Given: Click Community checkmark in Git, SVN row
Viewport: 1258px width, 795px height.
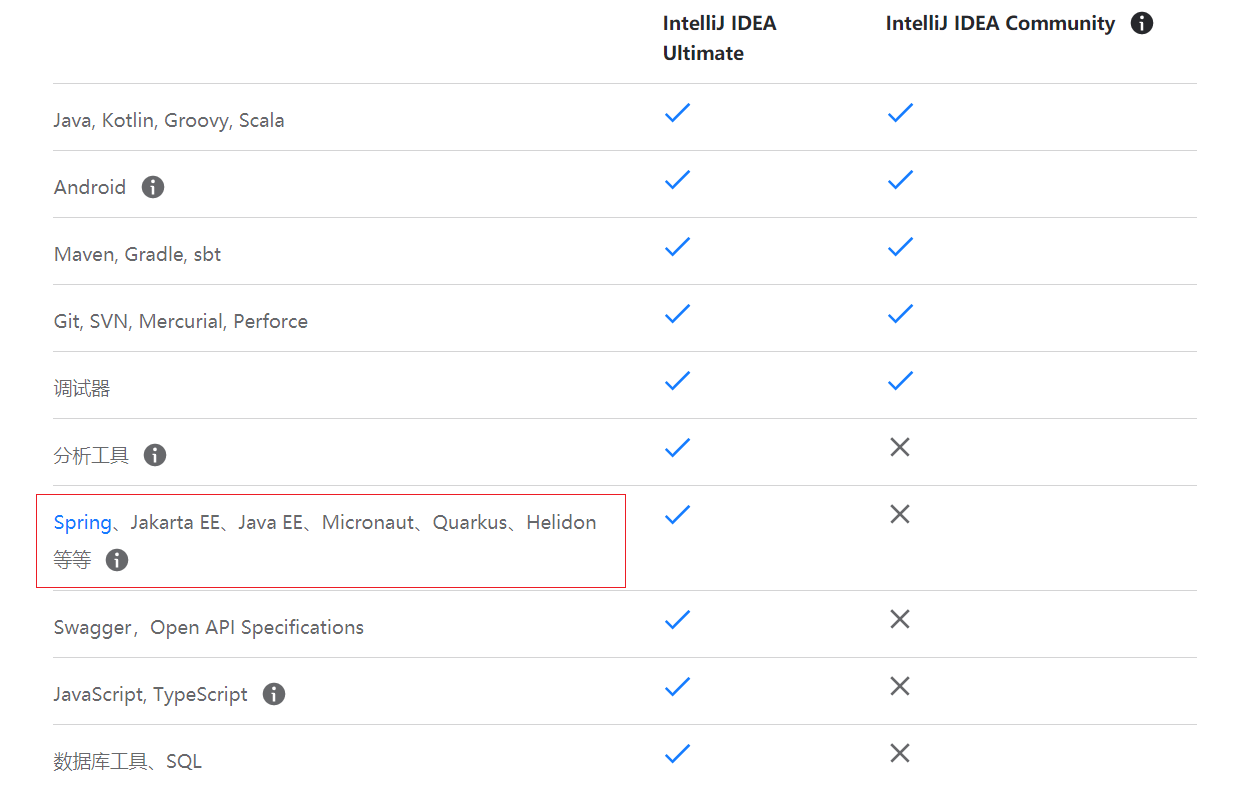Looking at the screenshot, I should [x=900, y=314].
